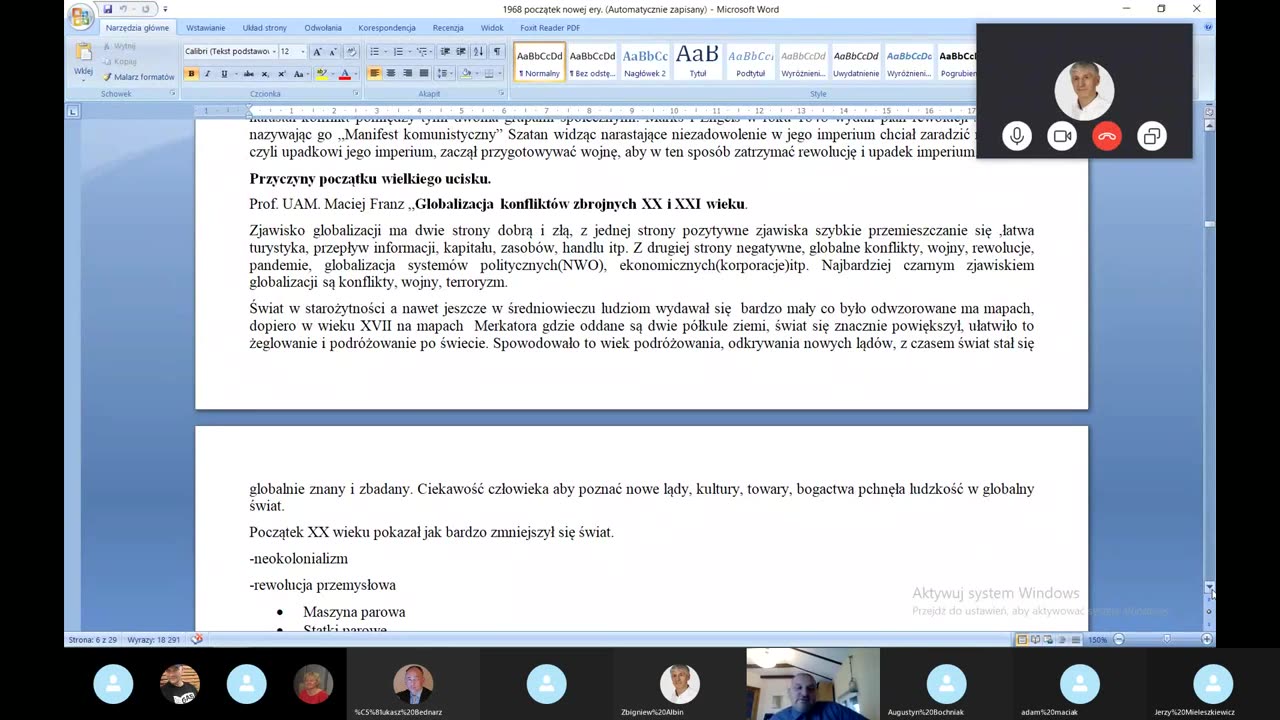Shrink font size with smaller A icon

(x=334, y=51)
